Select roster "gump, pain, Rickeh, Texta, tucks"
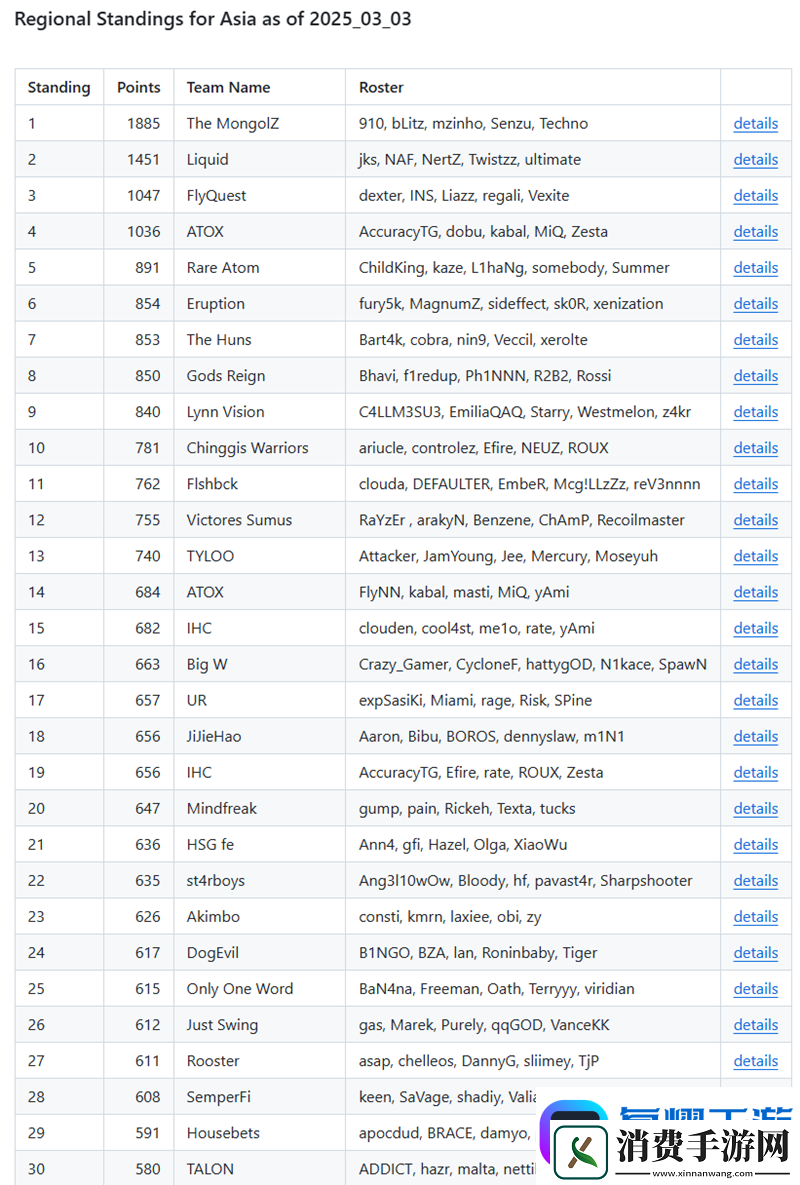This screenshot has height=1185, width=800. pyautogui.click(x=467, y=809)
